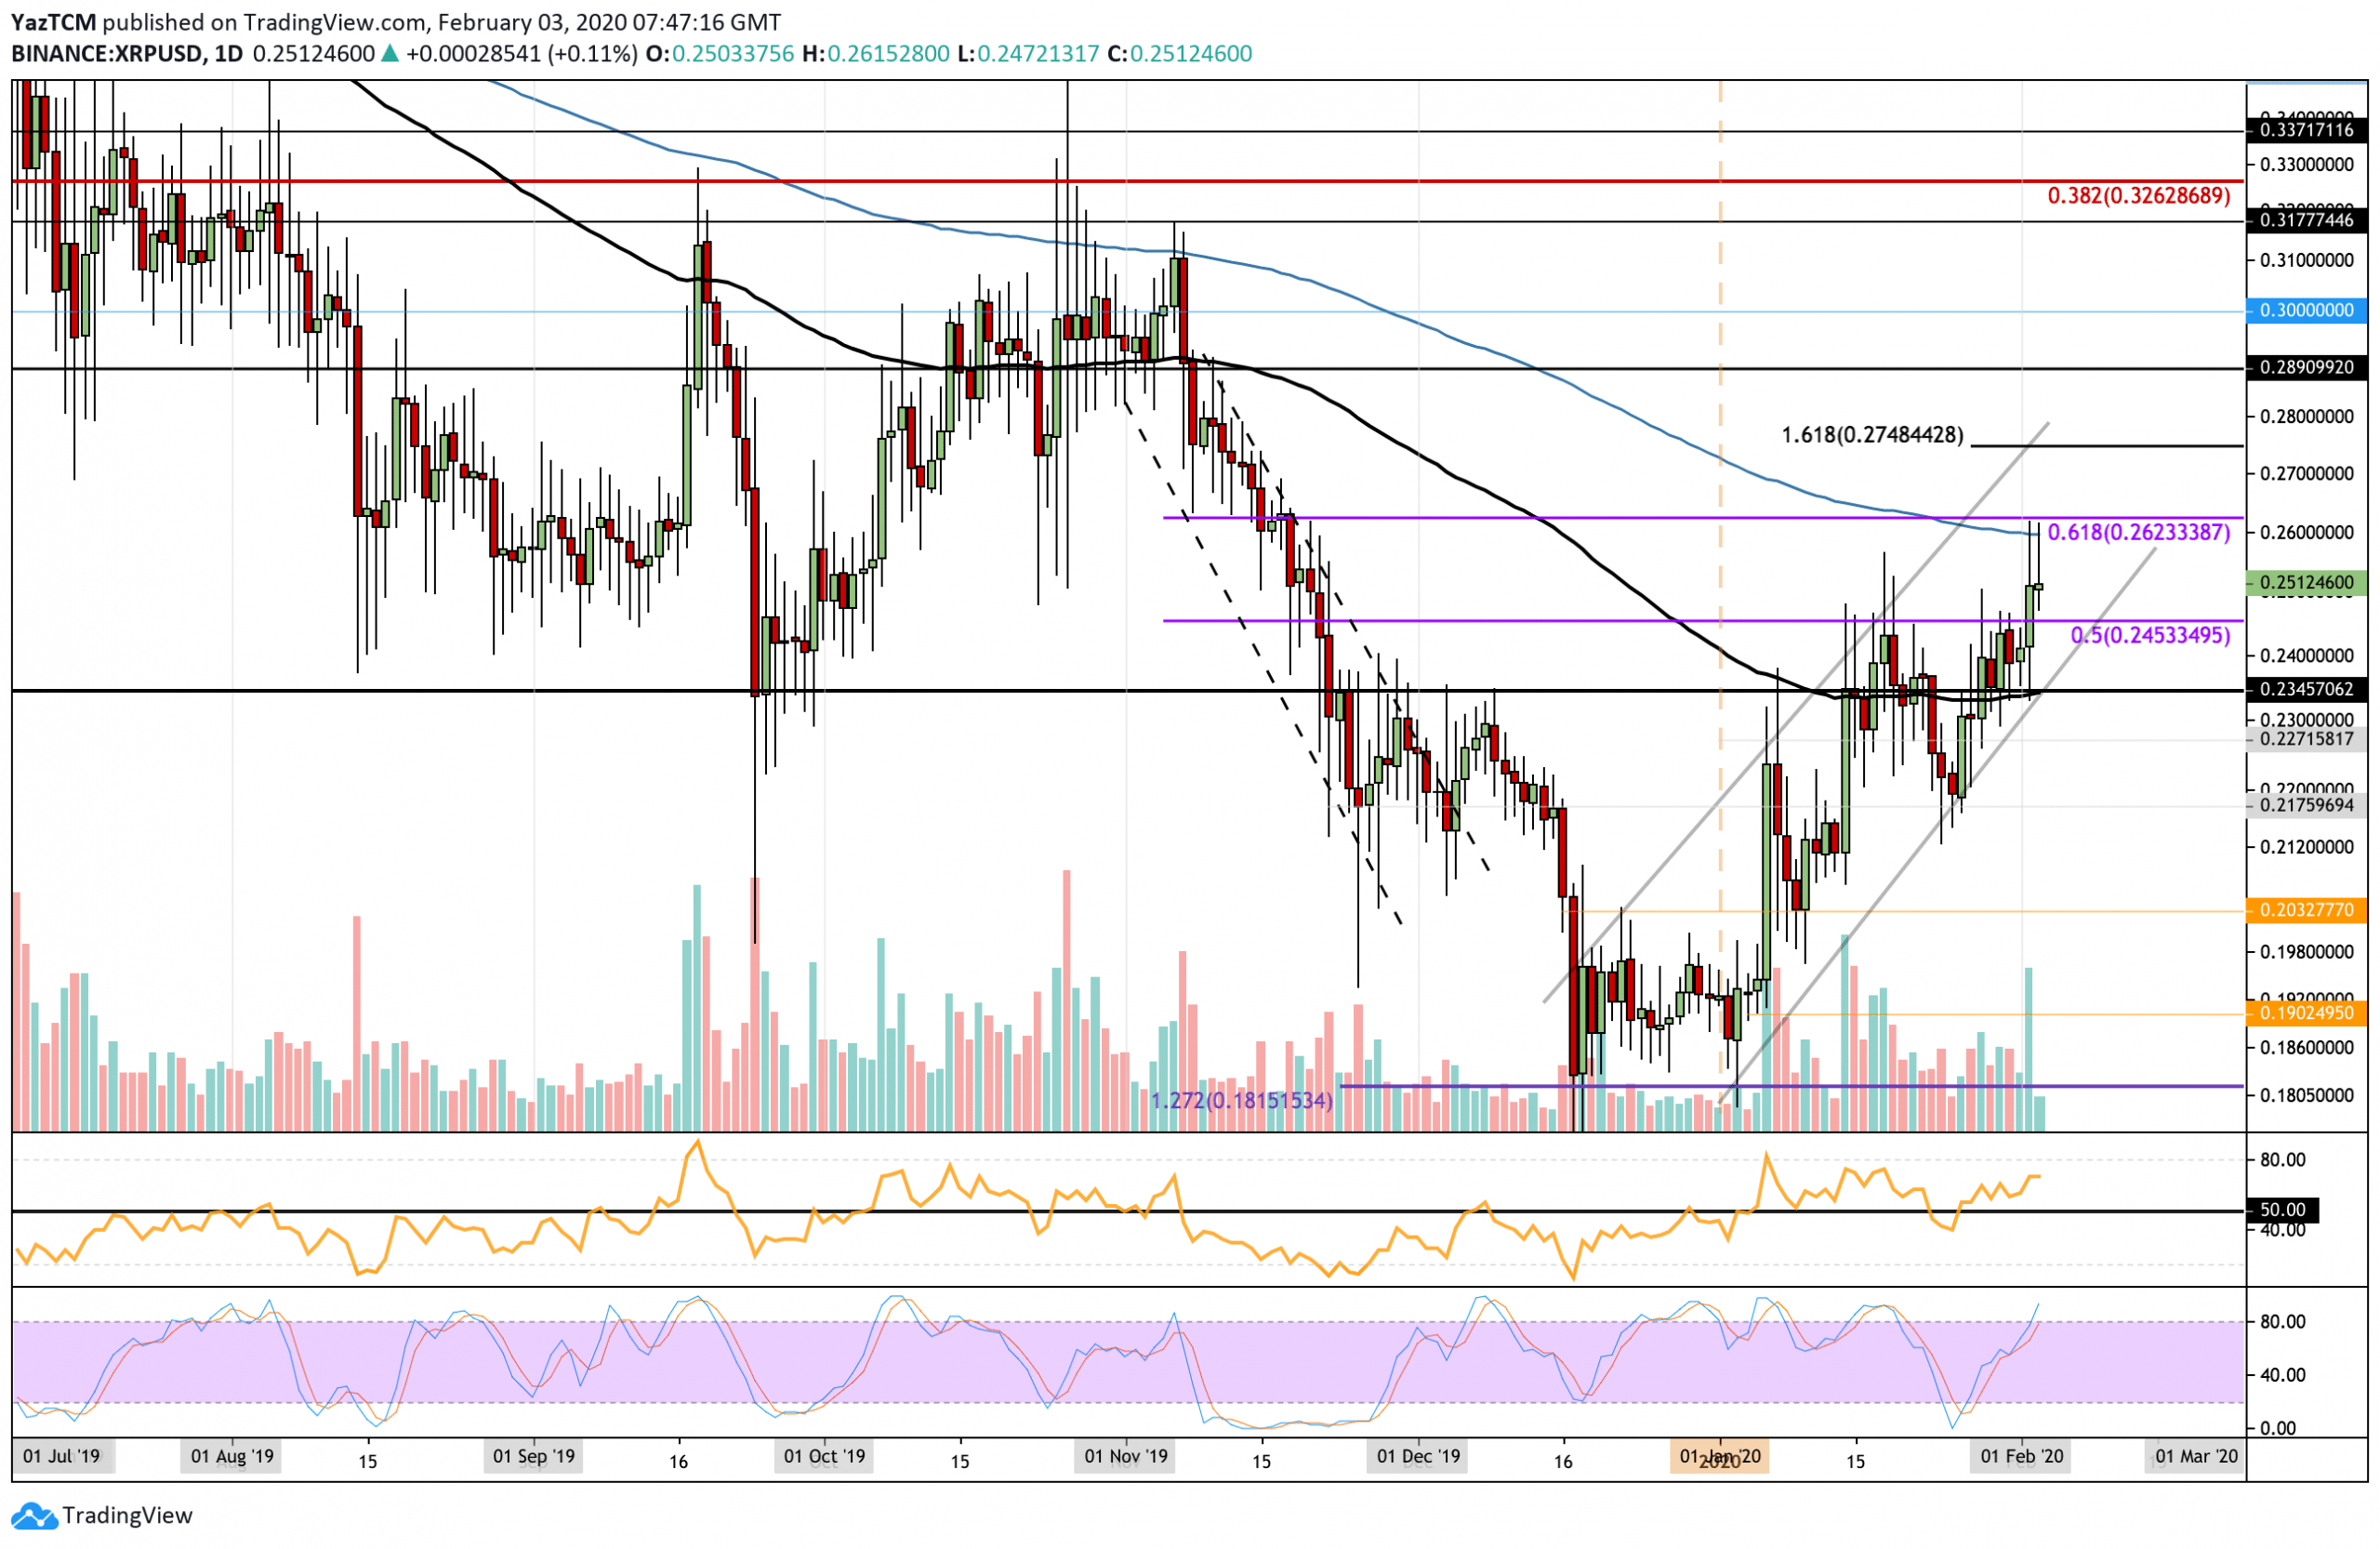Click the orange 0.19024950 price tag
The height and width of the screenshot is (1549, 2380).
(x=2306, y=1013)
